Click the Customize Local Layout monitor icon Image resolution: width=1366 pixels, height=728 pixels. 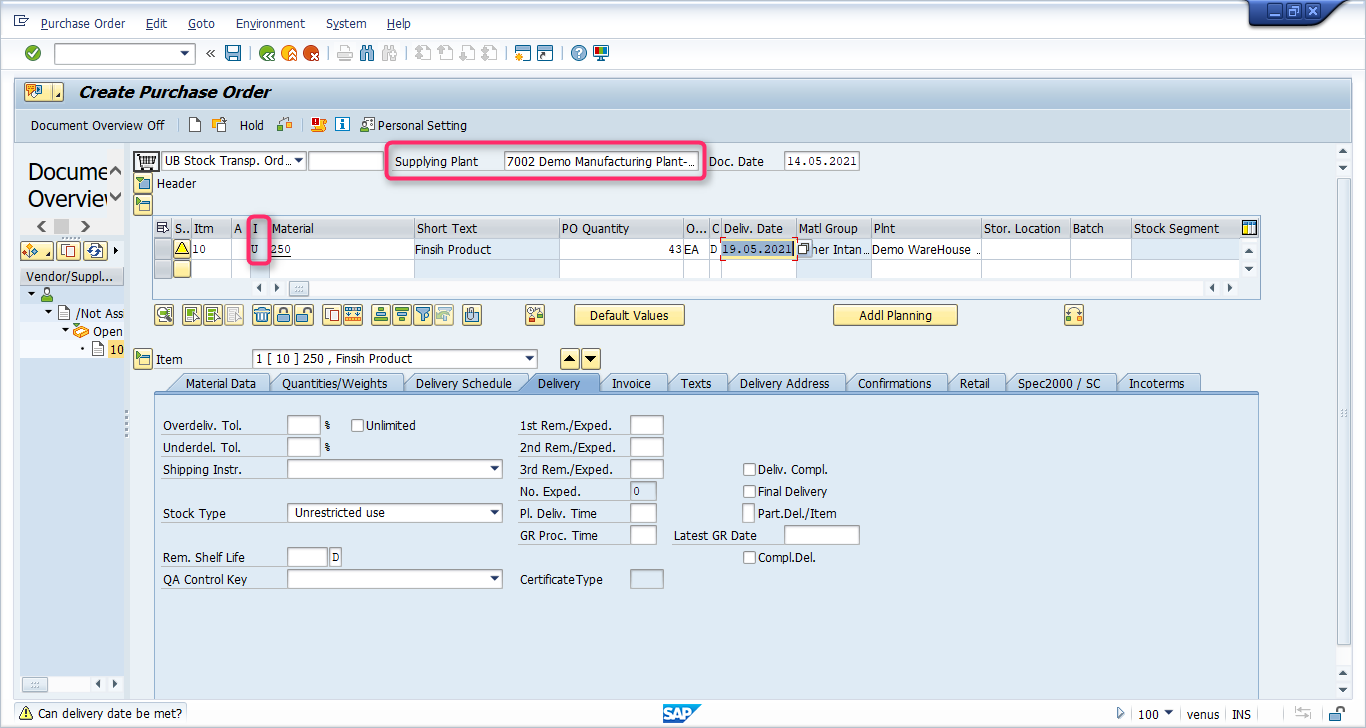[x=601, y=53]
